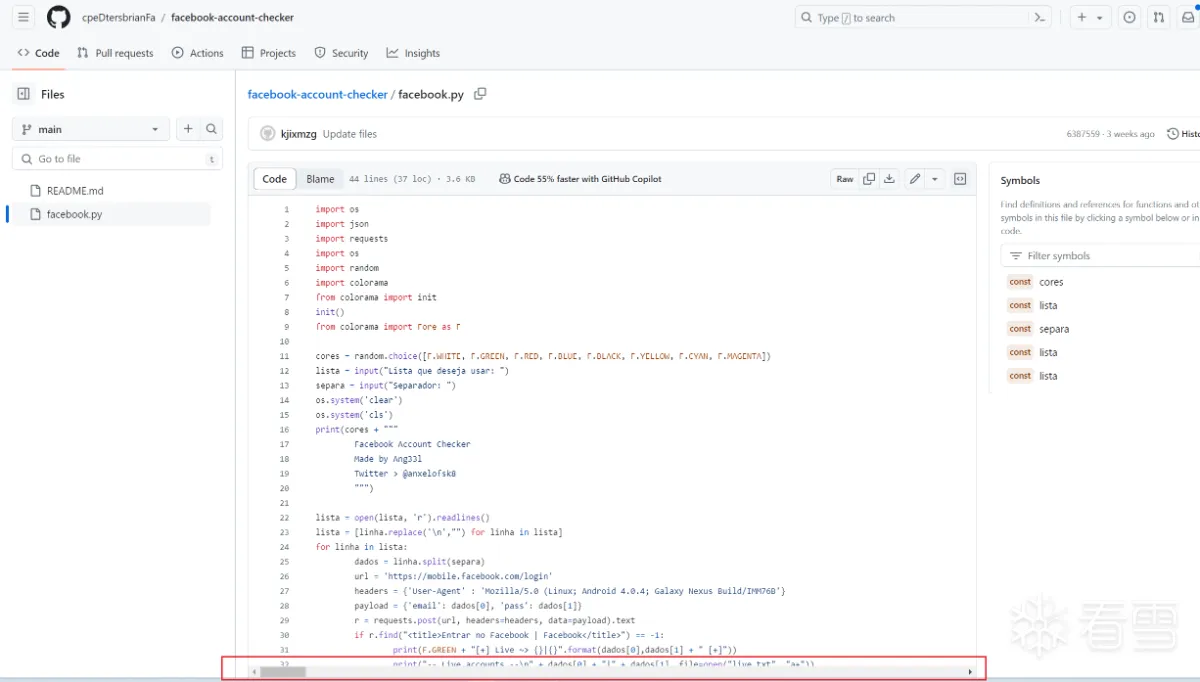The height and width of the screenshot is (682, 1200).
Task: Open the file History icon
Action: (x=1173, y=134)
